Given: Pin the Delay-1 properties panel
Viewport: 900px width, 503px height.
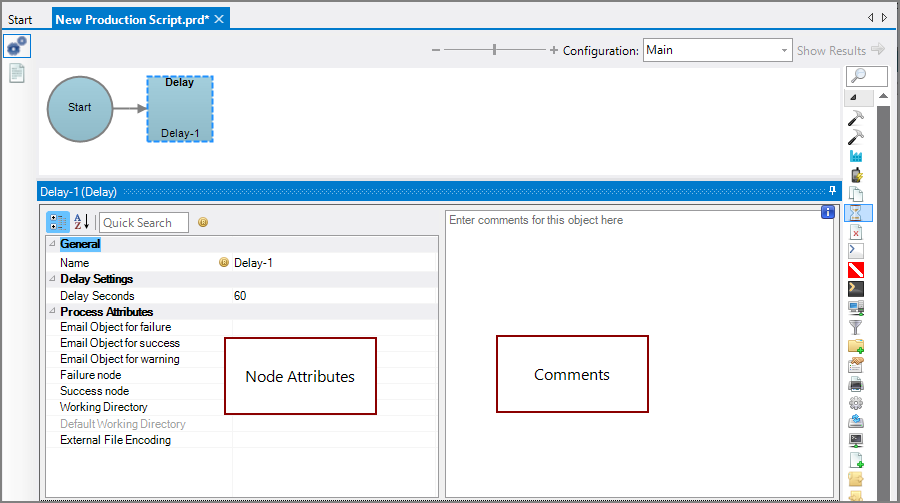Looking at the screenshot, I should pyautogui.click(x=832, y=191).
